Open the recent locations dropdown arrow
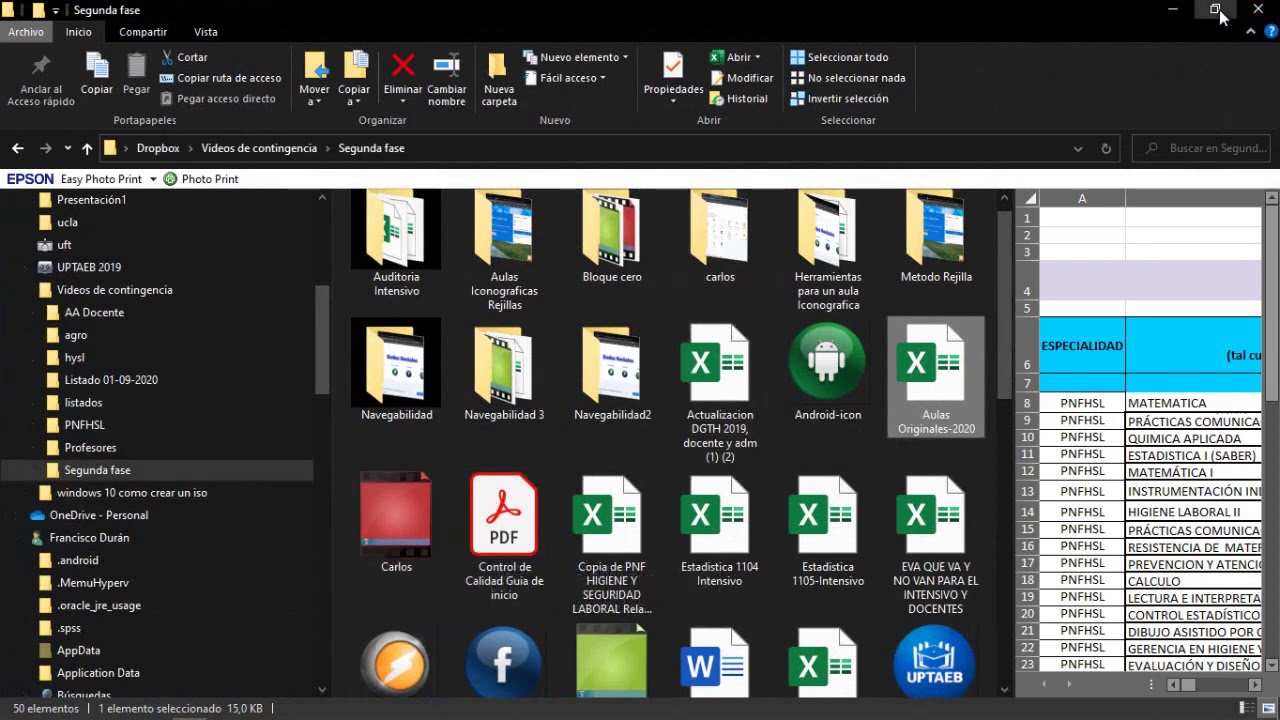 [67, 148]
